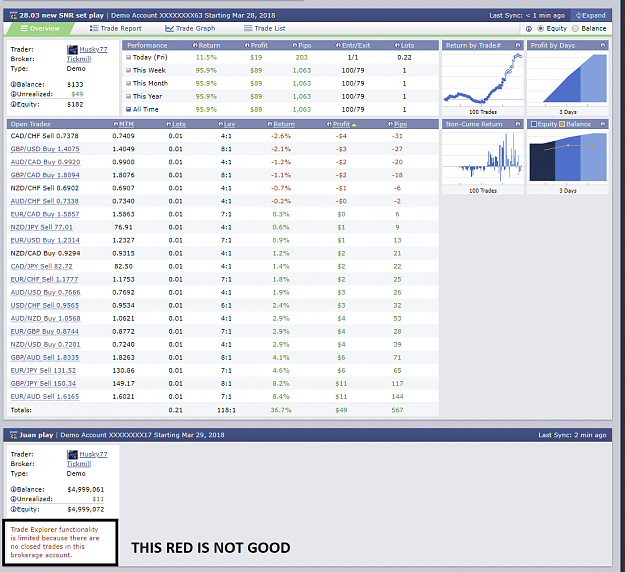Open EUR/CAD Buy 1.5857 trade
The height and width of the screenshot is (572, 625).
click(45, 214)
